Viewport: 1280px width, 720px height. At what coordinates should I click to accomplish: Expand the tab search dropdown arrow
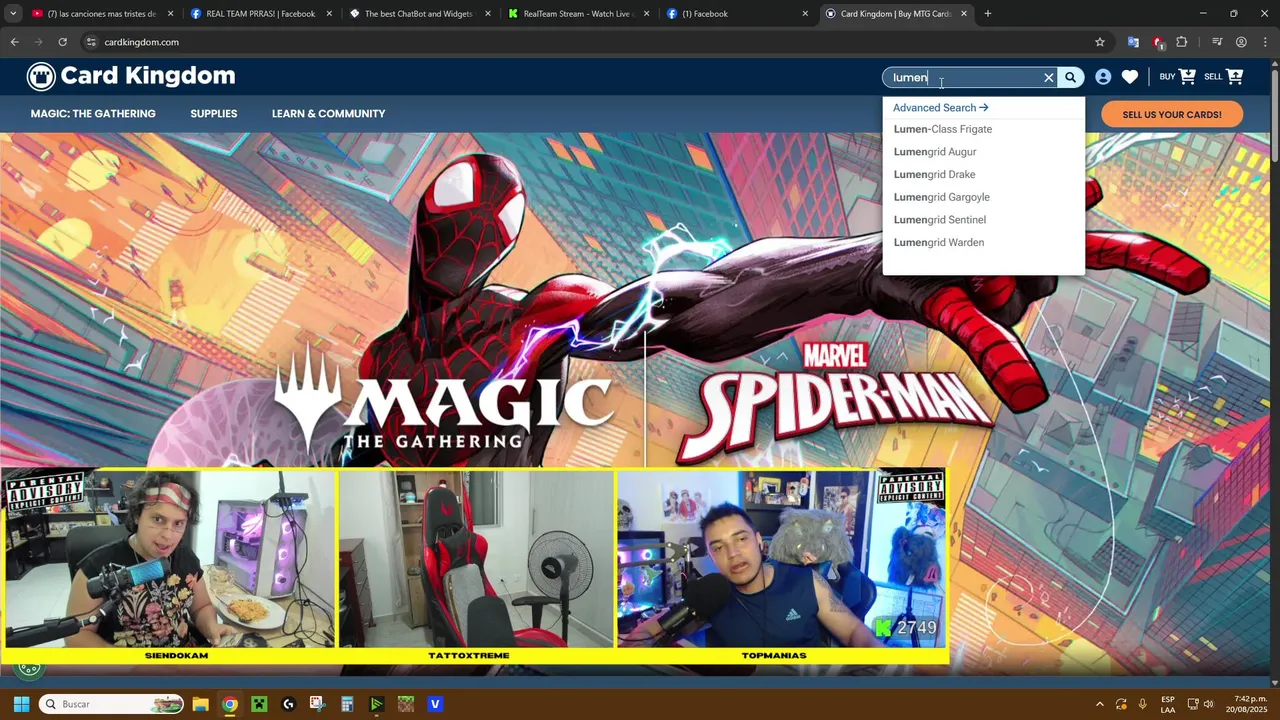[x=12, y=14]
